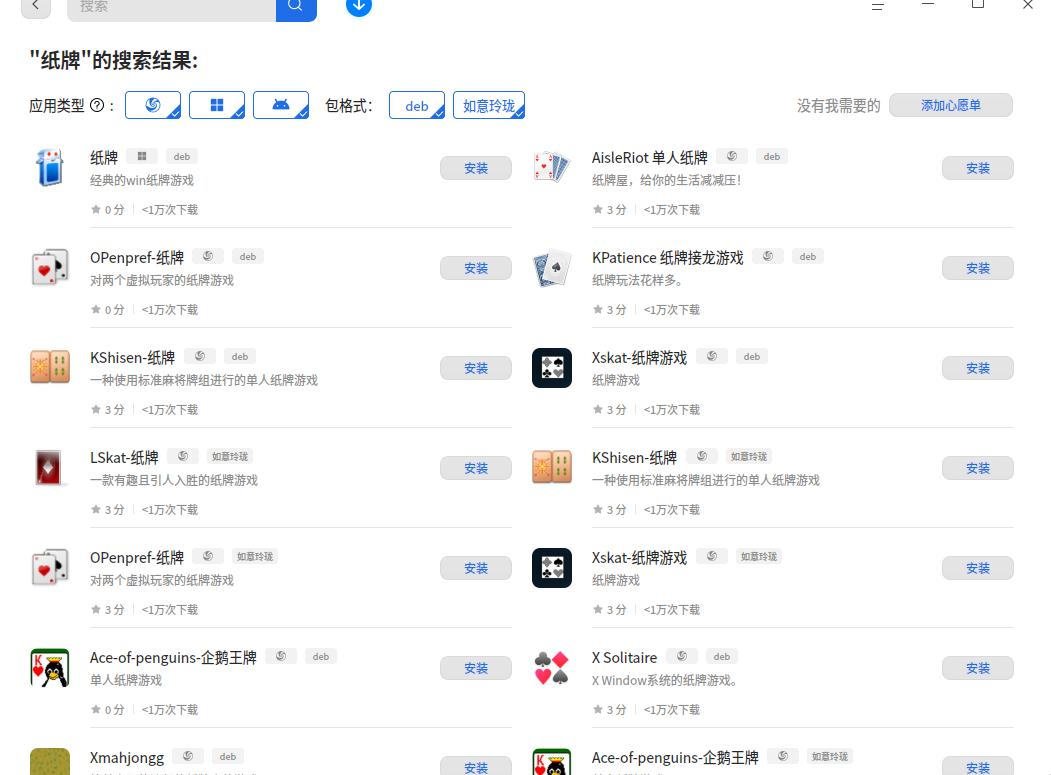Open the Xskat-纸牌游戏 如意玲珑 black icon
The height and width of the screenshot is (775, 1051).
pos(552,568)
